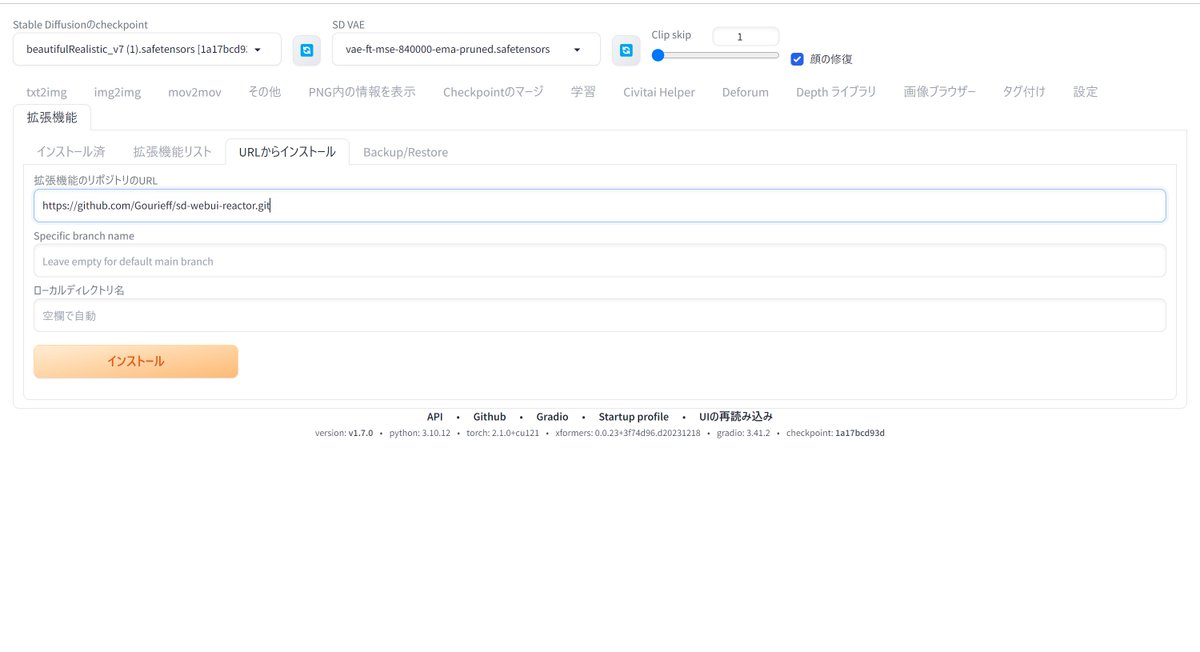Click the UIの再読み込み link

point(736,417)
